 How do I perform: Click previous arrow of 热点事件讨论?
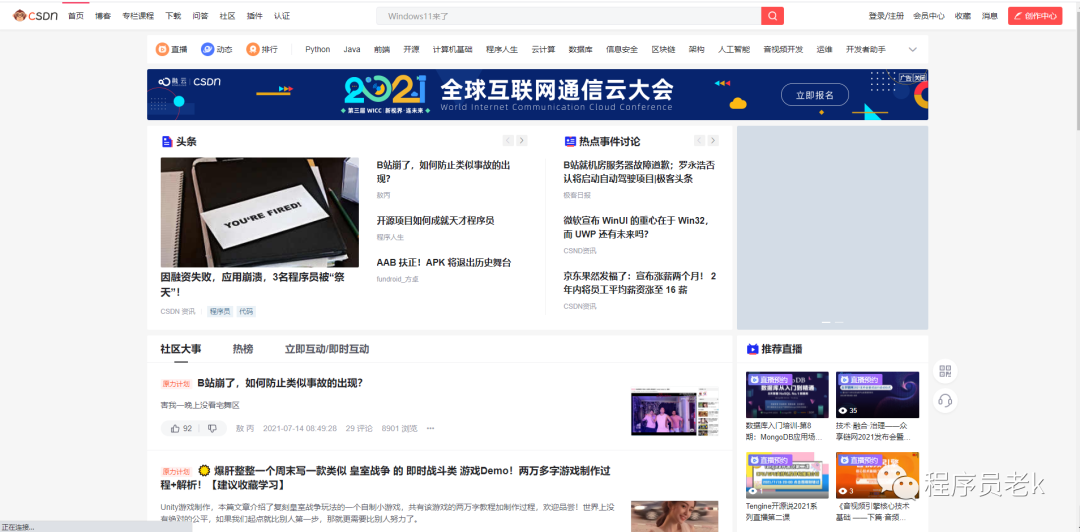point(699,141)
